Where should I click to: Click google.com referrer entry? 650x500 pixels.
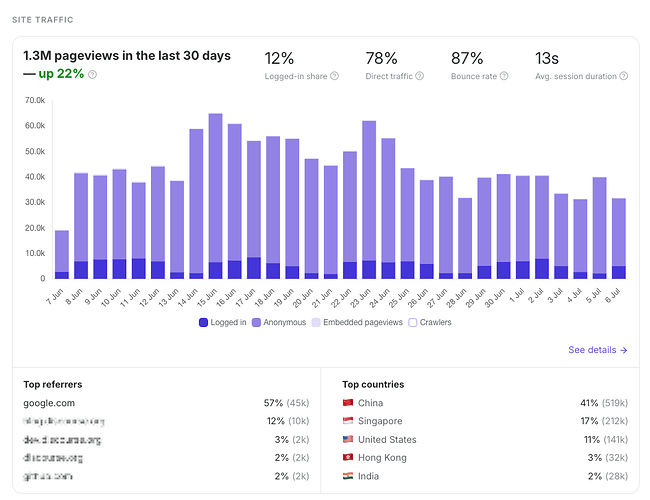49,403
